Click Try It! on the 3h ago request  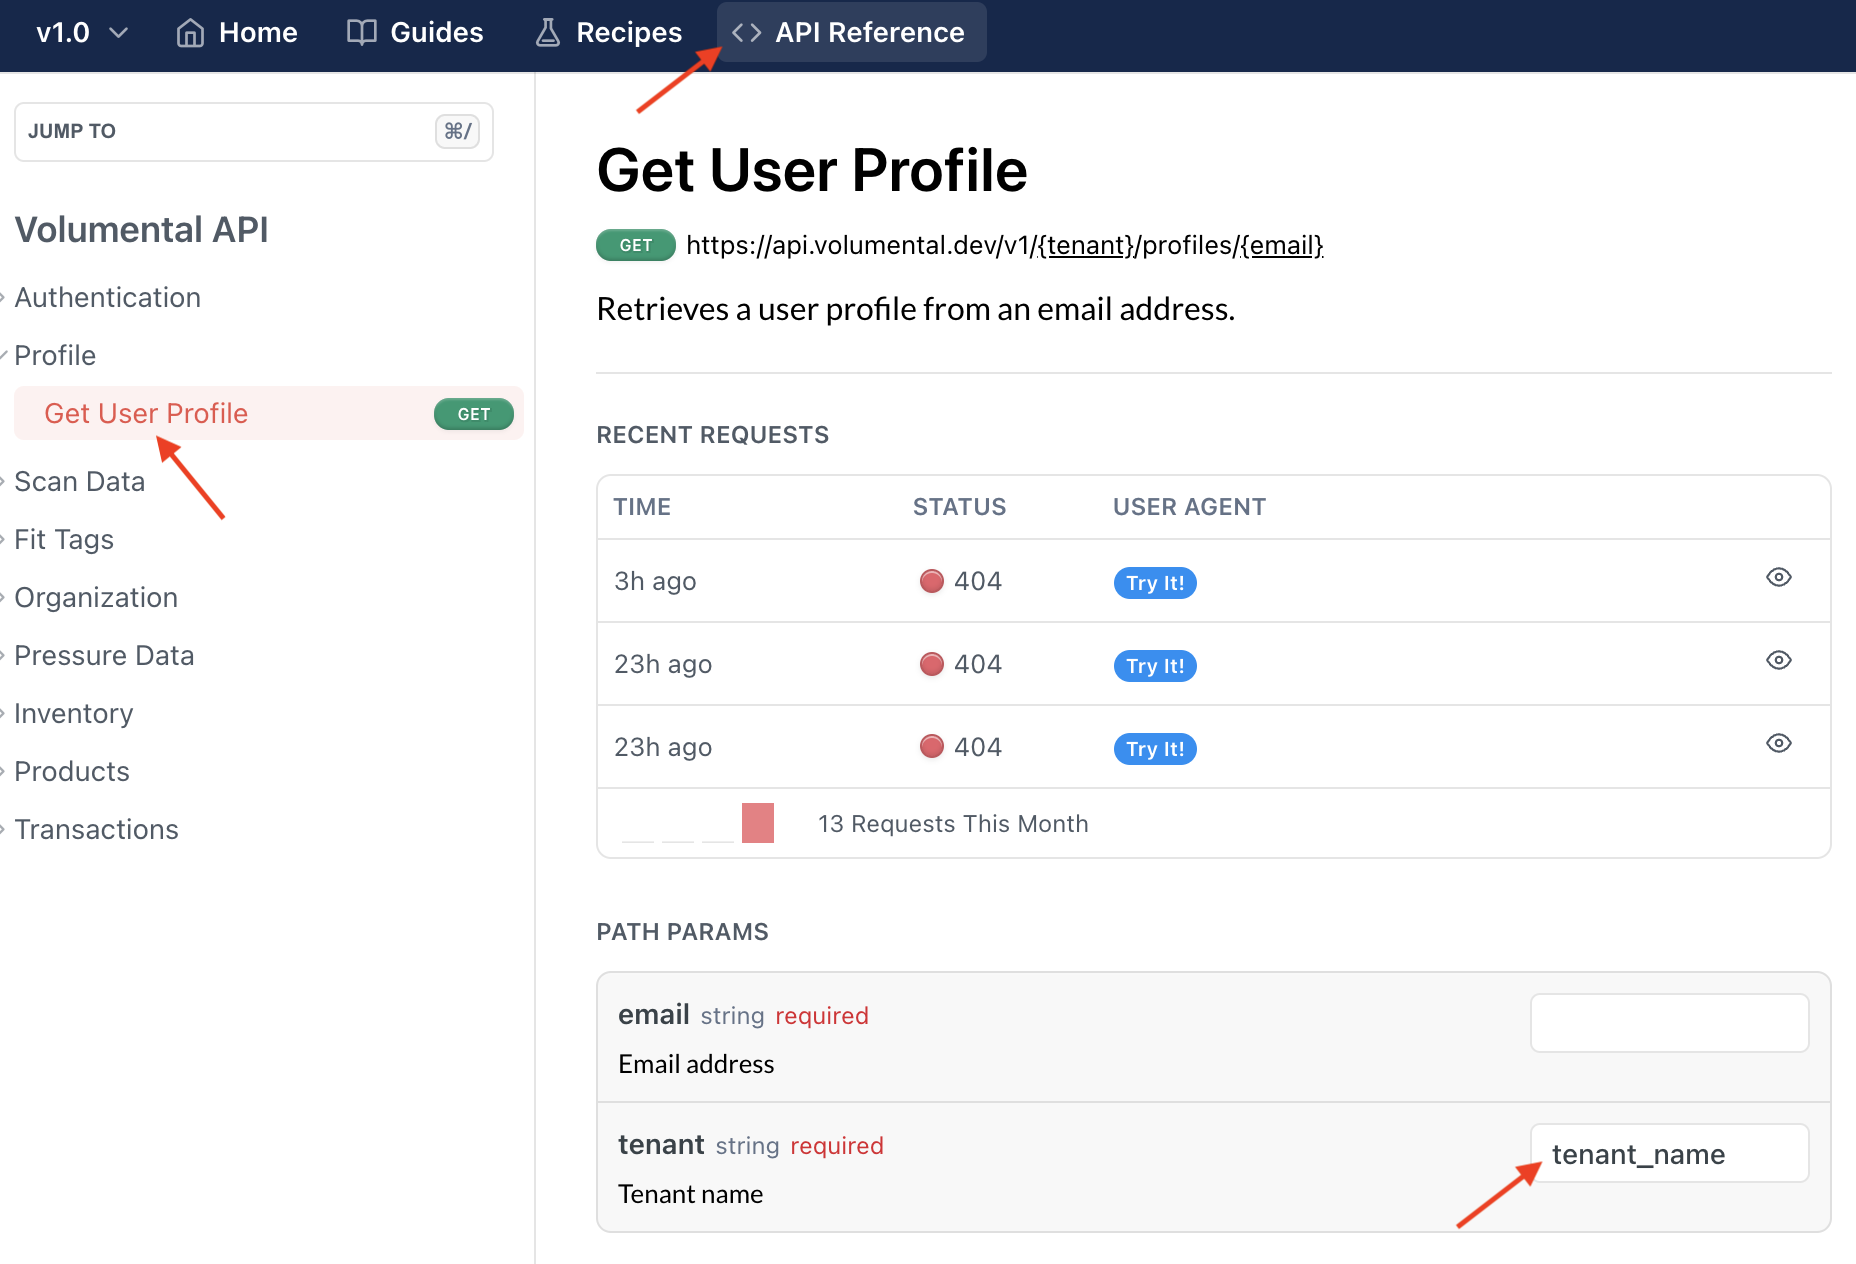coord(1154,582)
